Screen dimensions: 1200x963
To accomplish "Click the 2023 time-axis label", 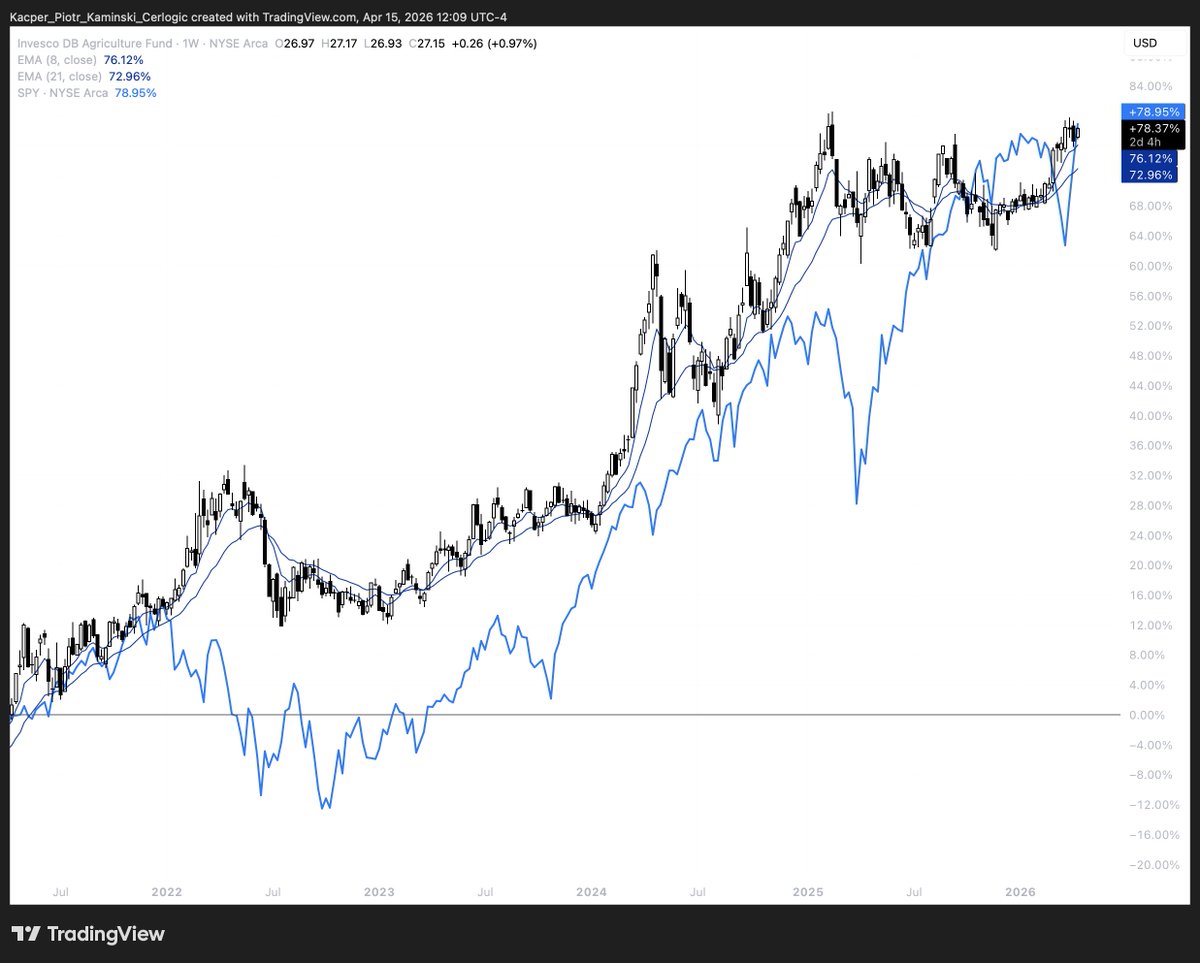I will click(x=378, y=891).
